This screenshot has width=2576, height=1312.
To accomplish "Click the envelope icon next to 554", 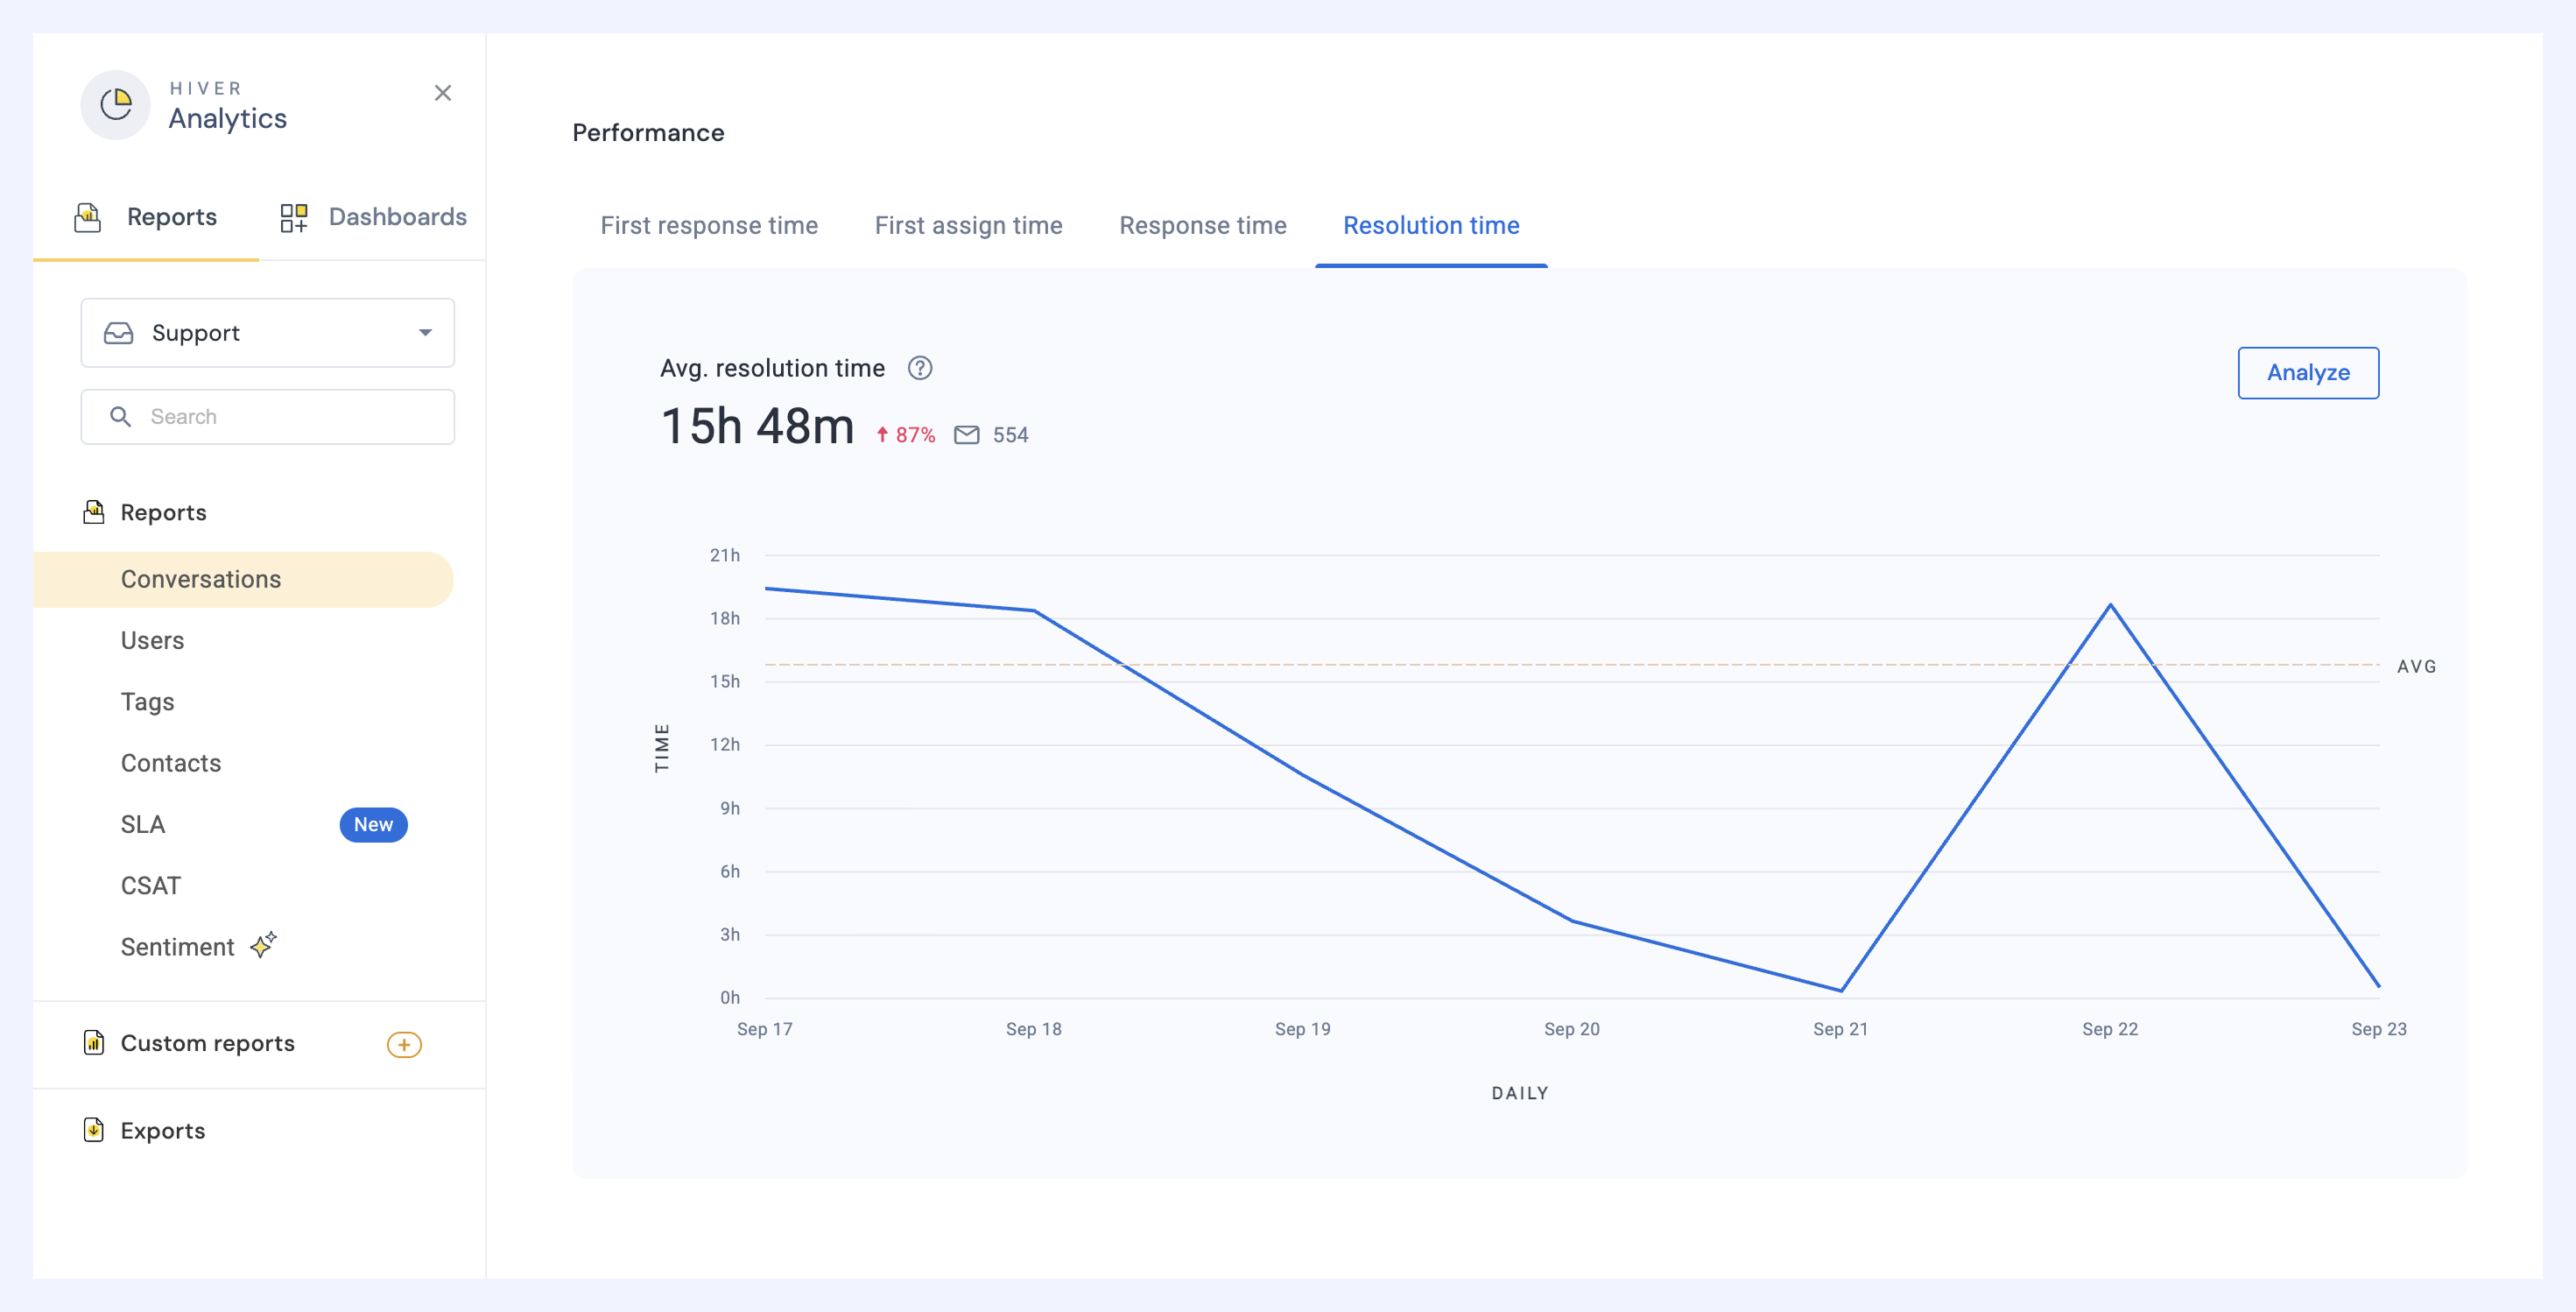I will pyautogui.click(x=966, y=435).
